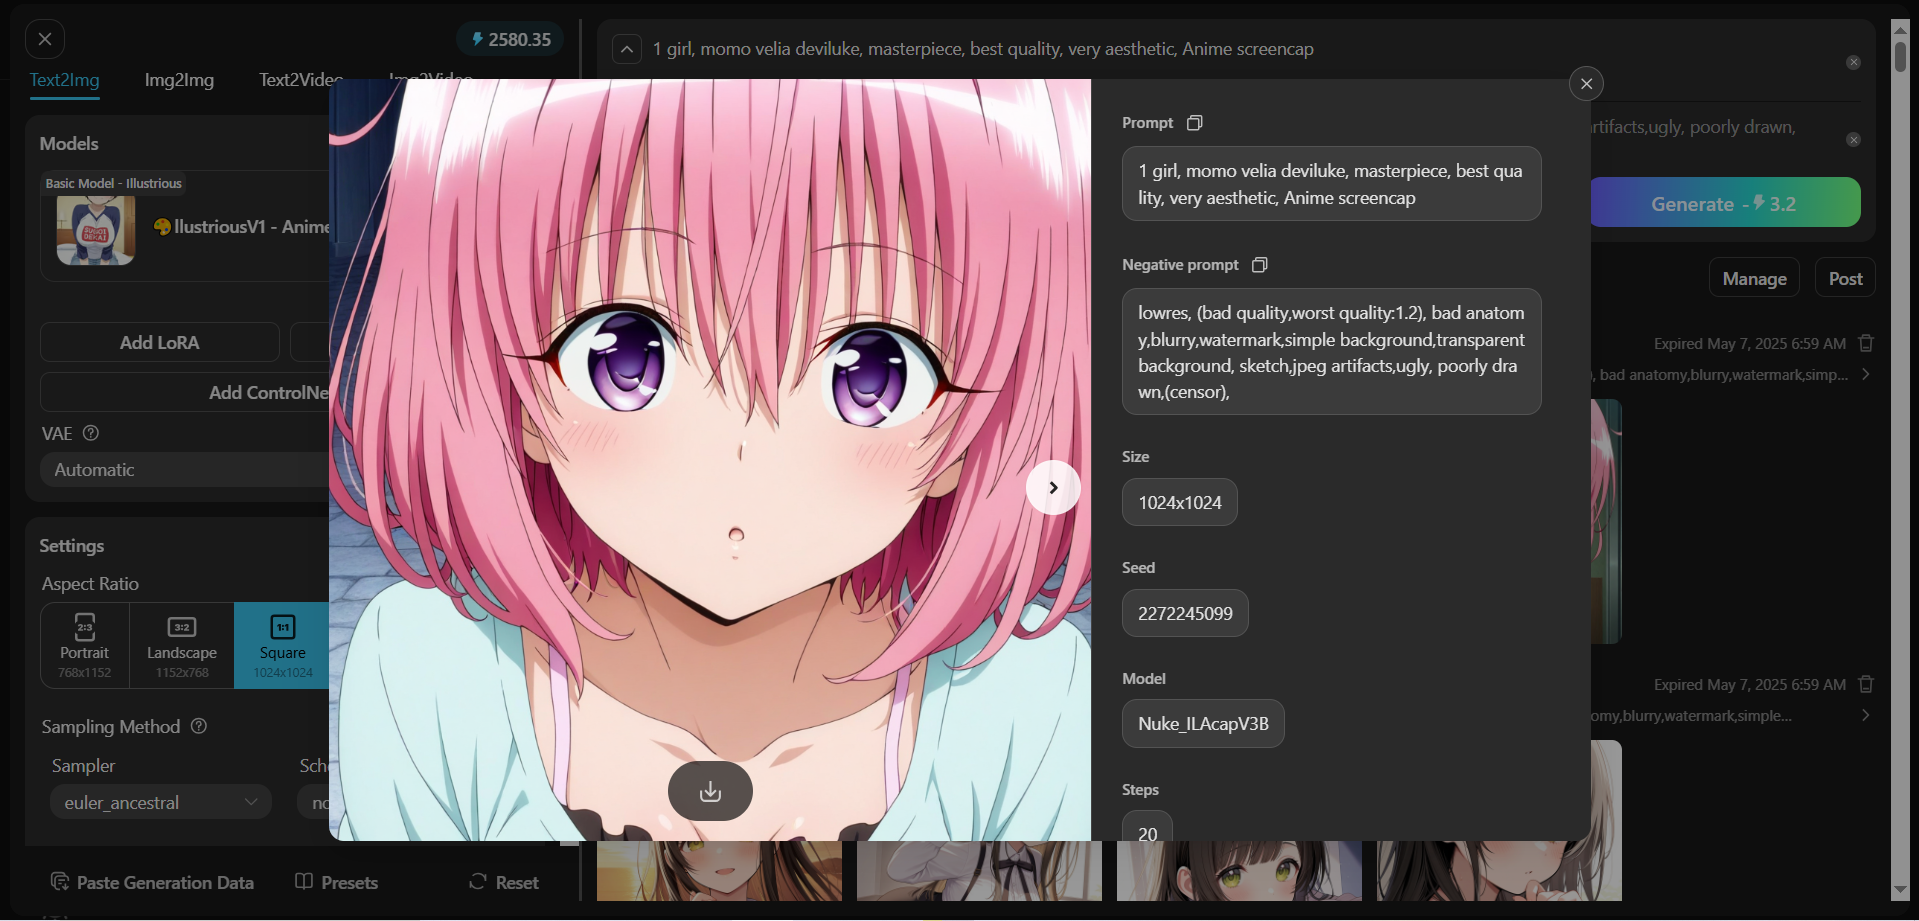Open VAE help tooltip icon

click(x=91, y=433)
